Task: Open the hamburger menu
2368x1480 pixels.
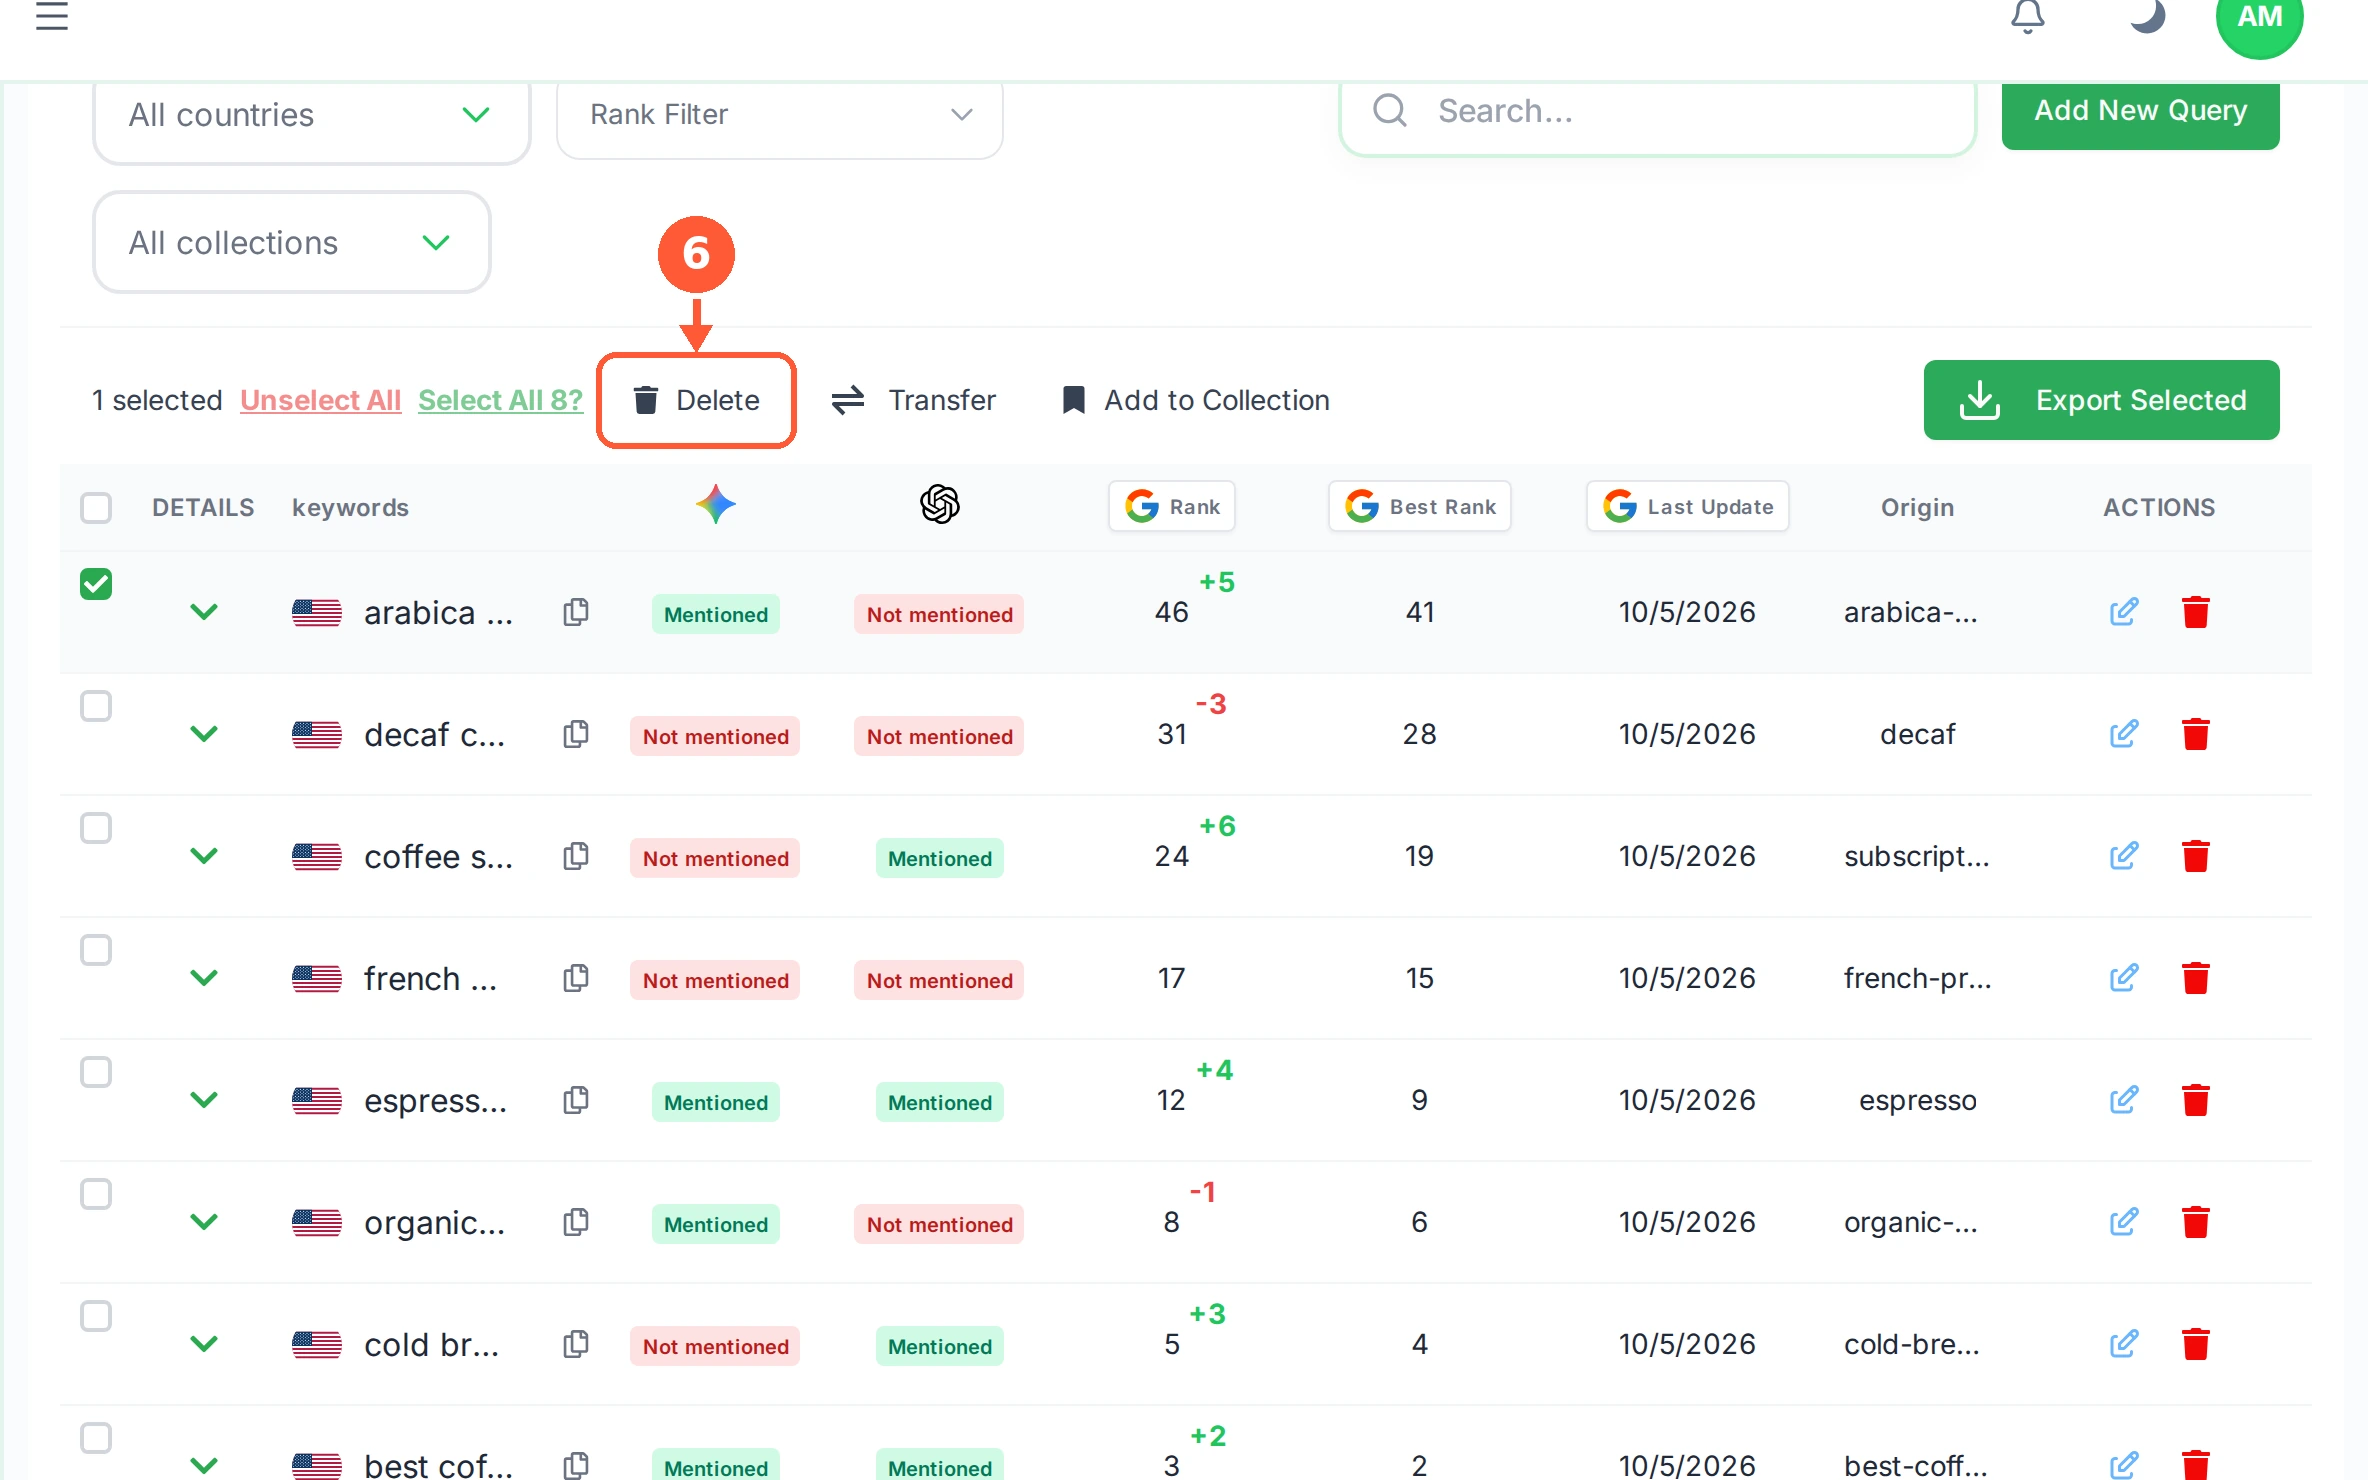Action: click(52, 16)
